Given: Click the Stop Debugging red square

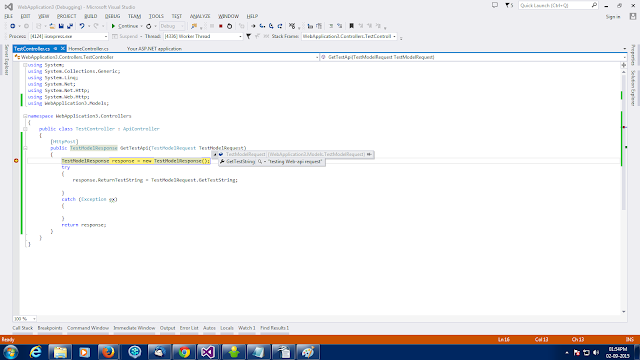Looking at the screenshot, I should pos(220,26).
